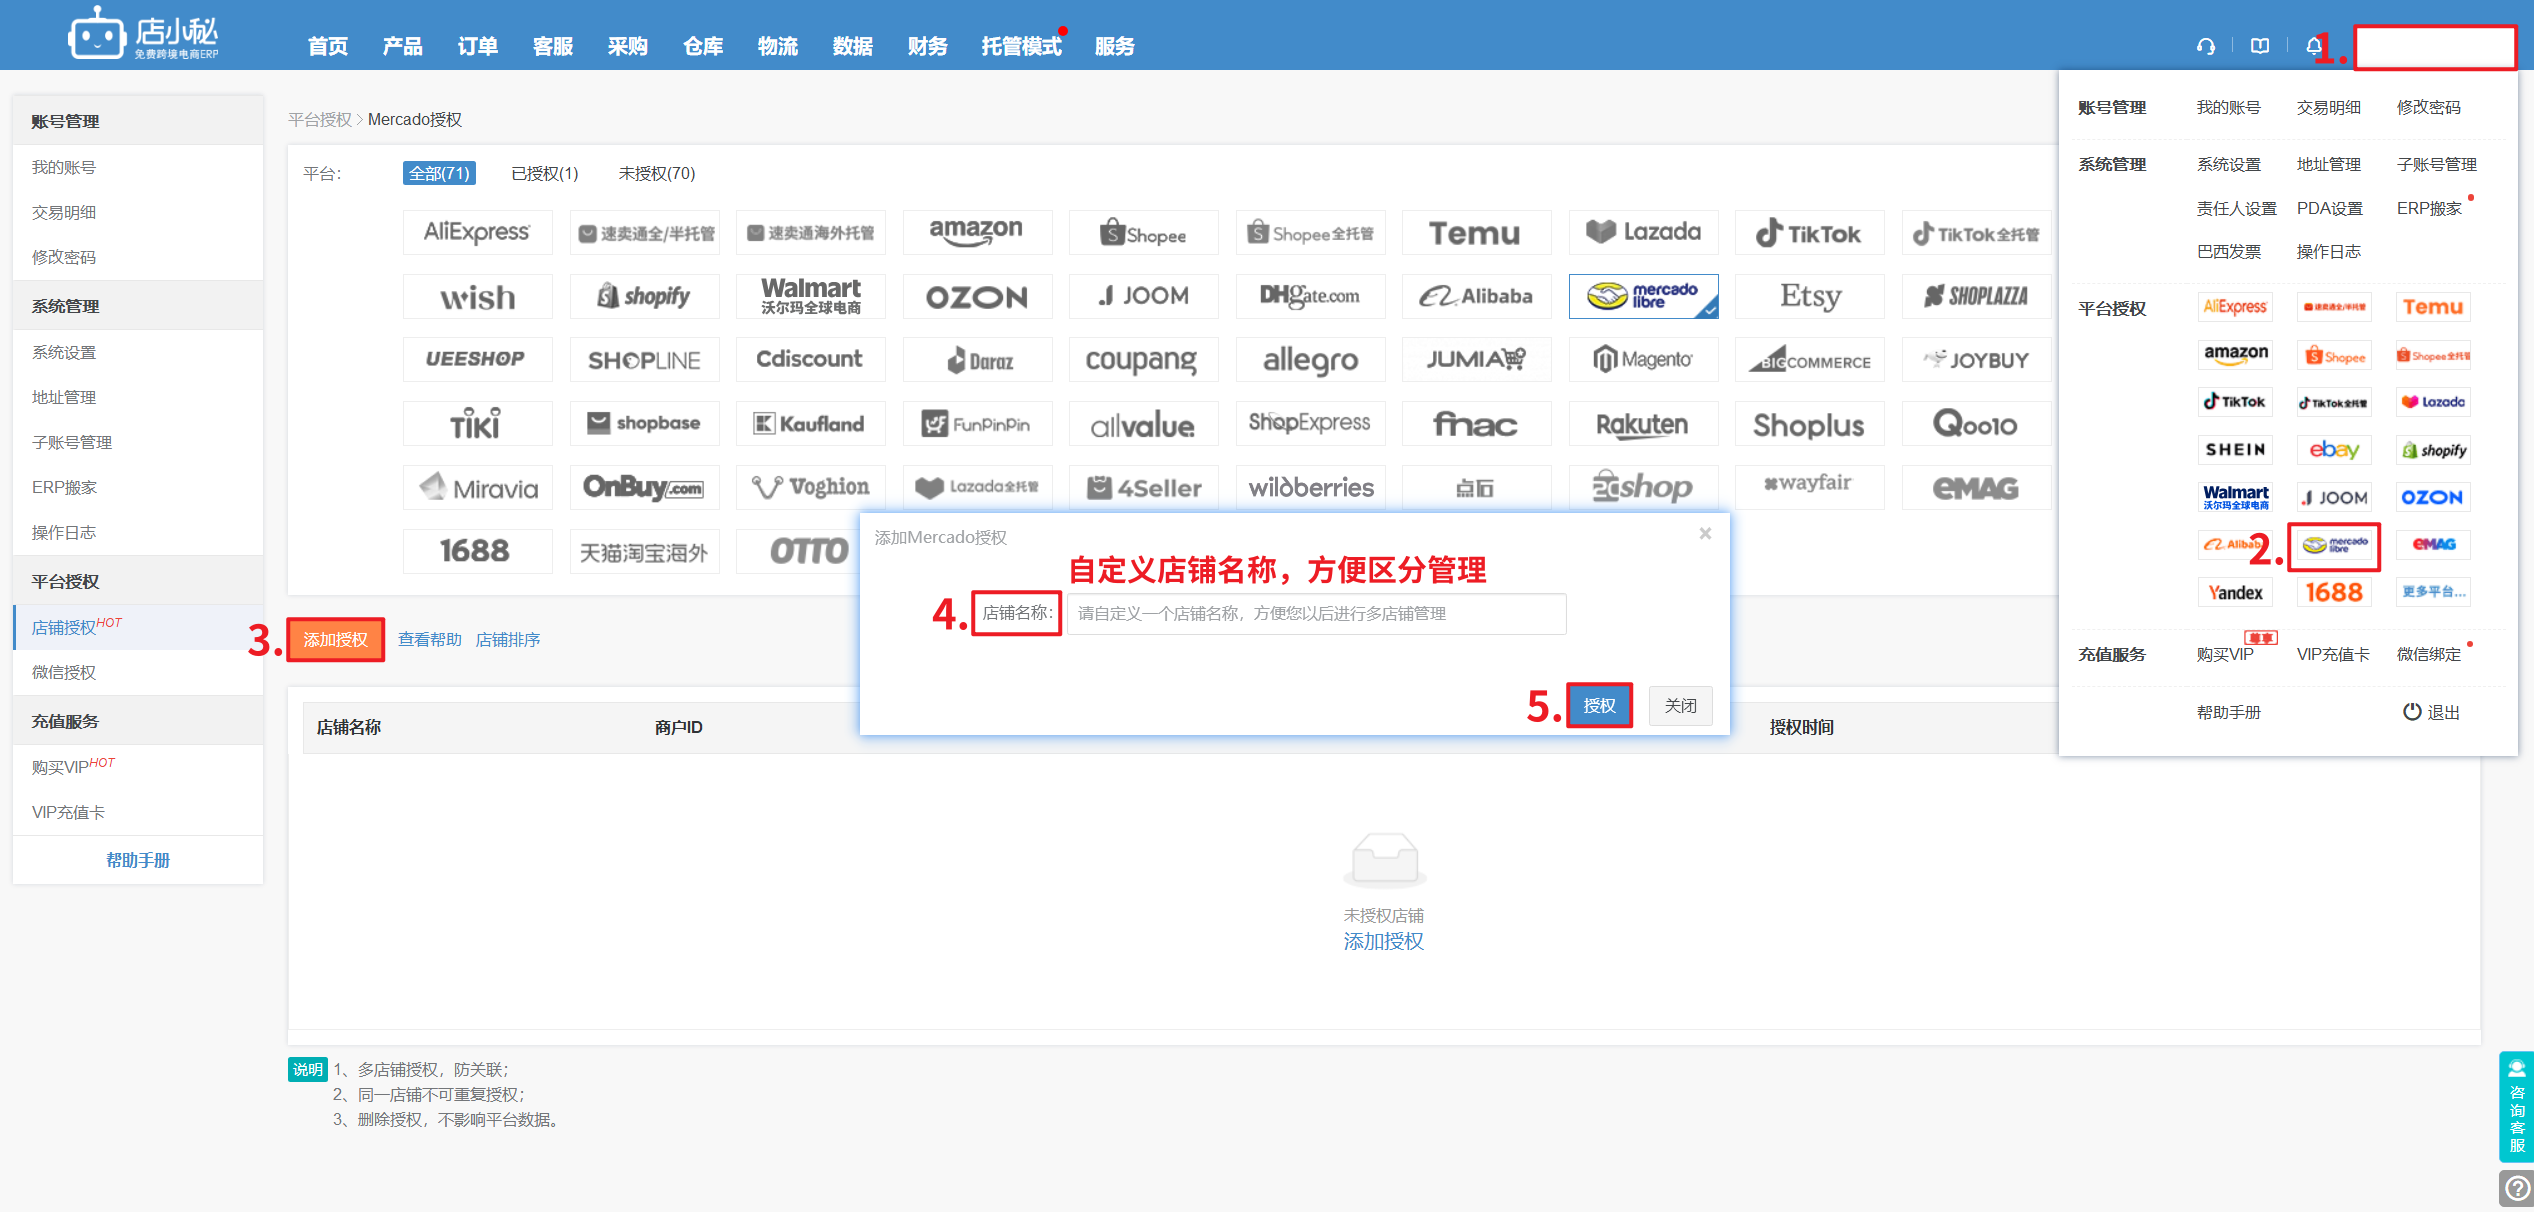
Task: Filter by 已授权(1) platforms
Action: pyautogui.click(x=544, y=174)
